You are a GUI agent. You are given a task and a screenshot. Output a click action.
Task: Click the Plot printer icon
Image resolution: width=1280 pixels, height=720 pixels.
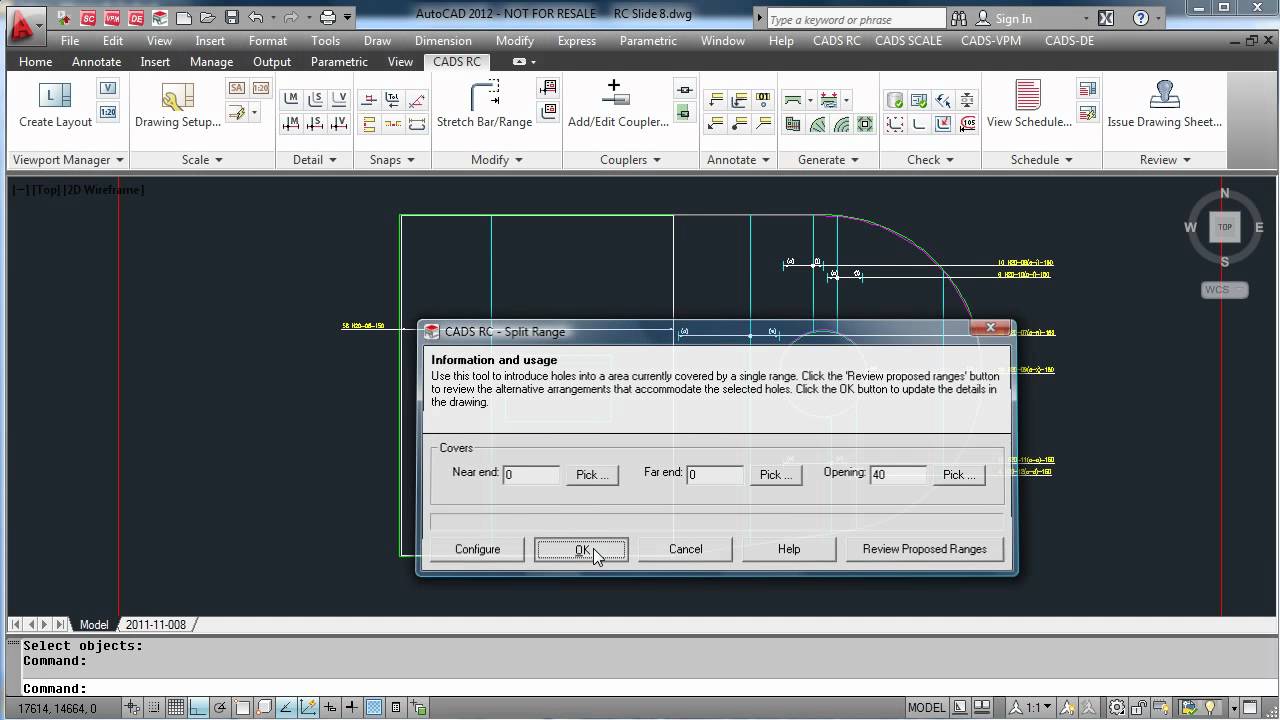click(327, 18)
